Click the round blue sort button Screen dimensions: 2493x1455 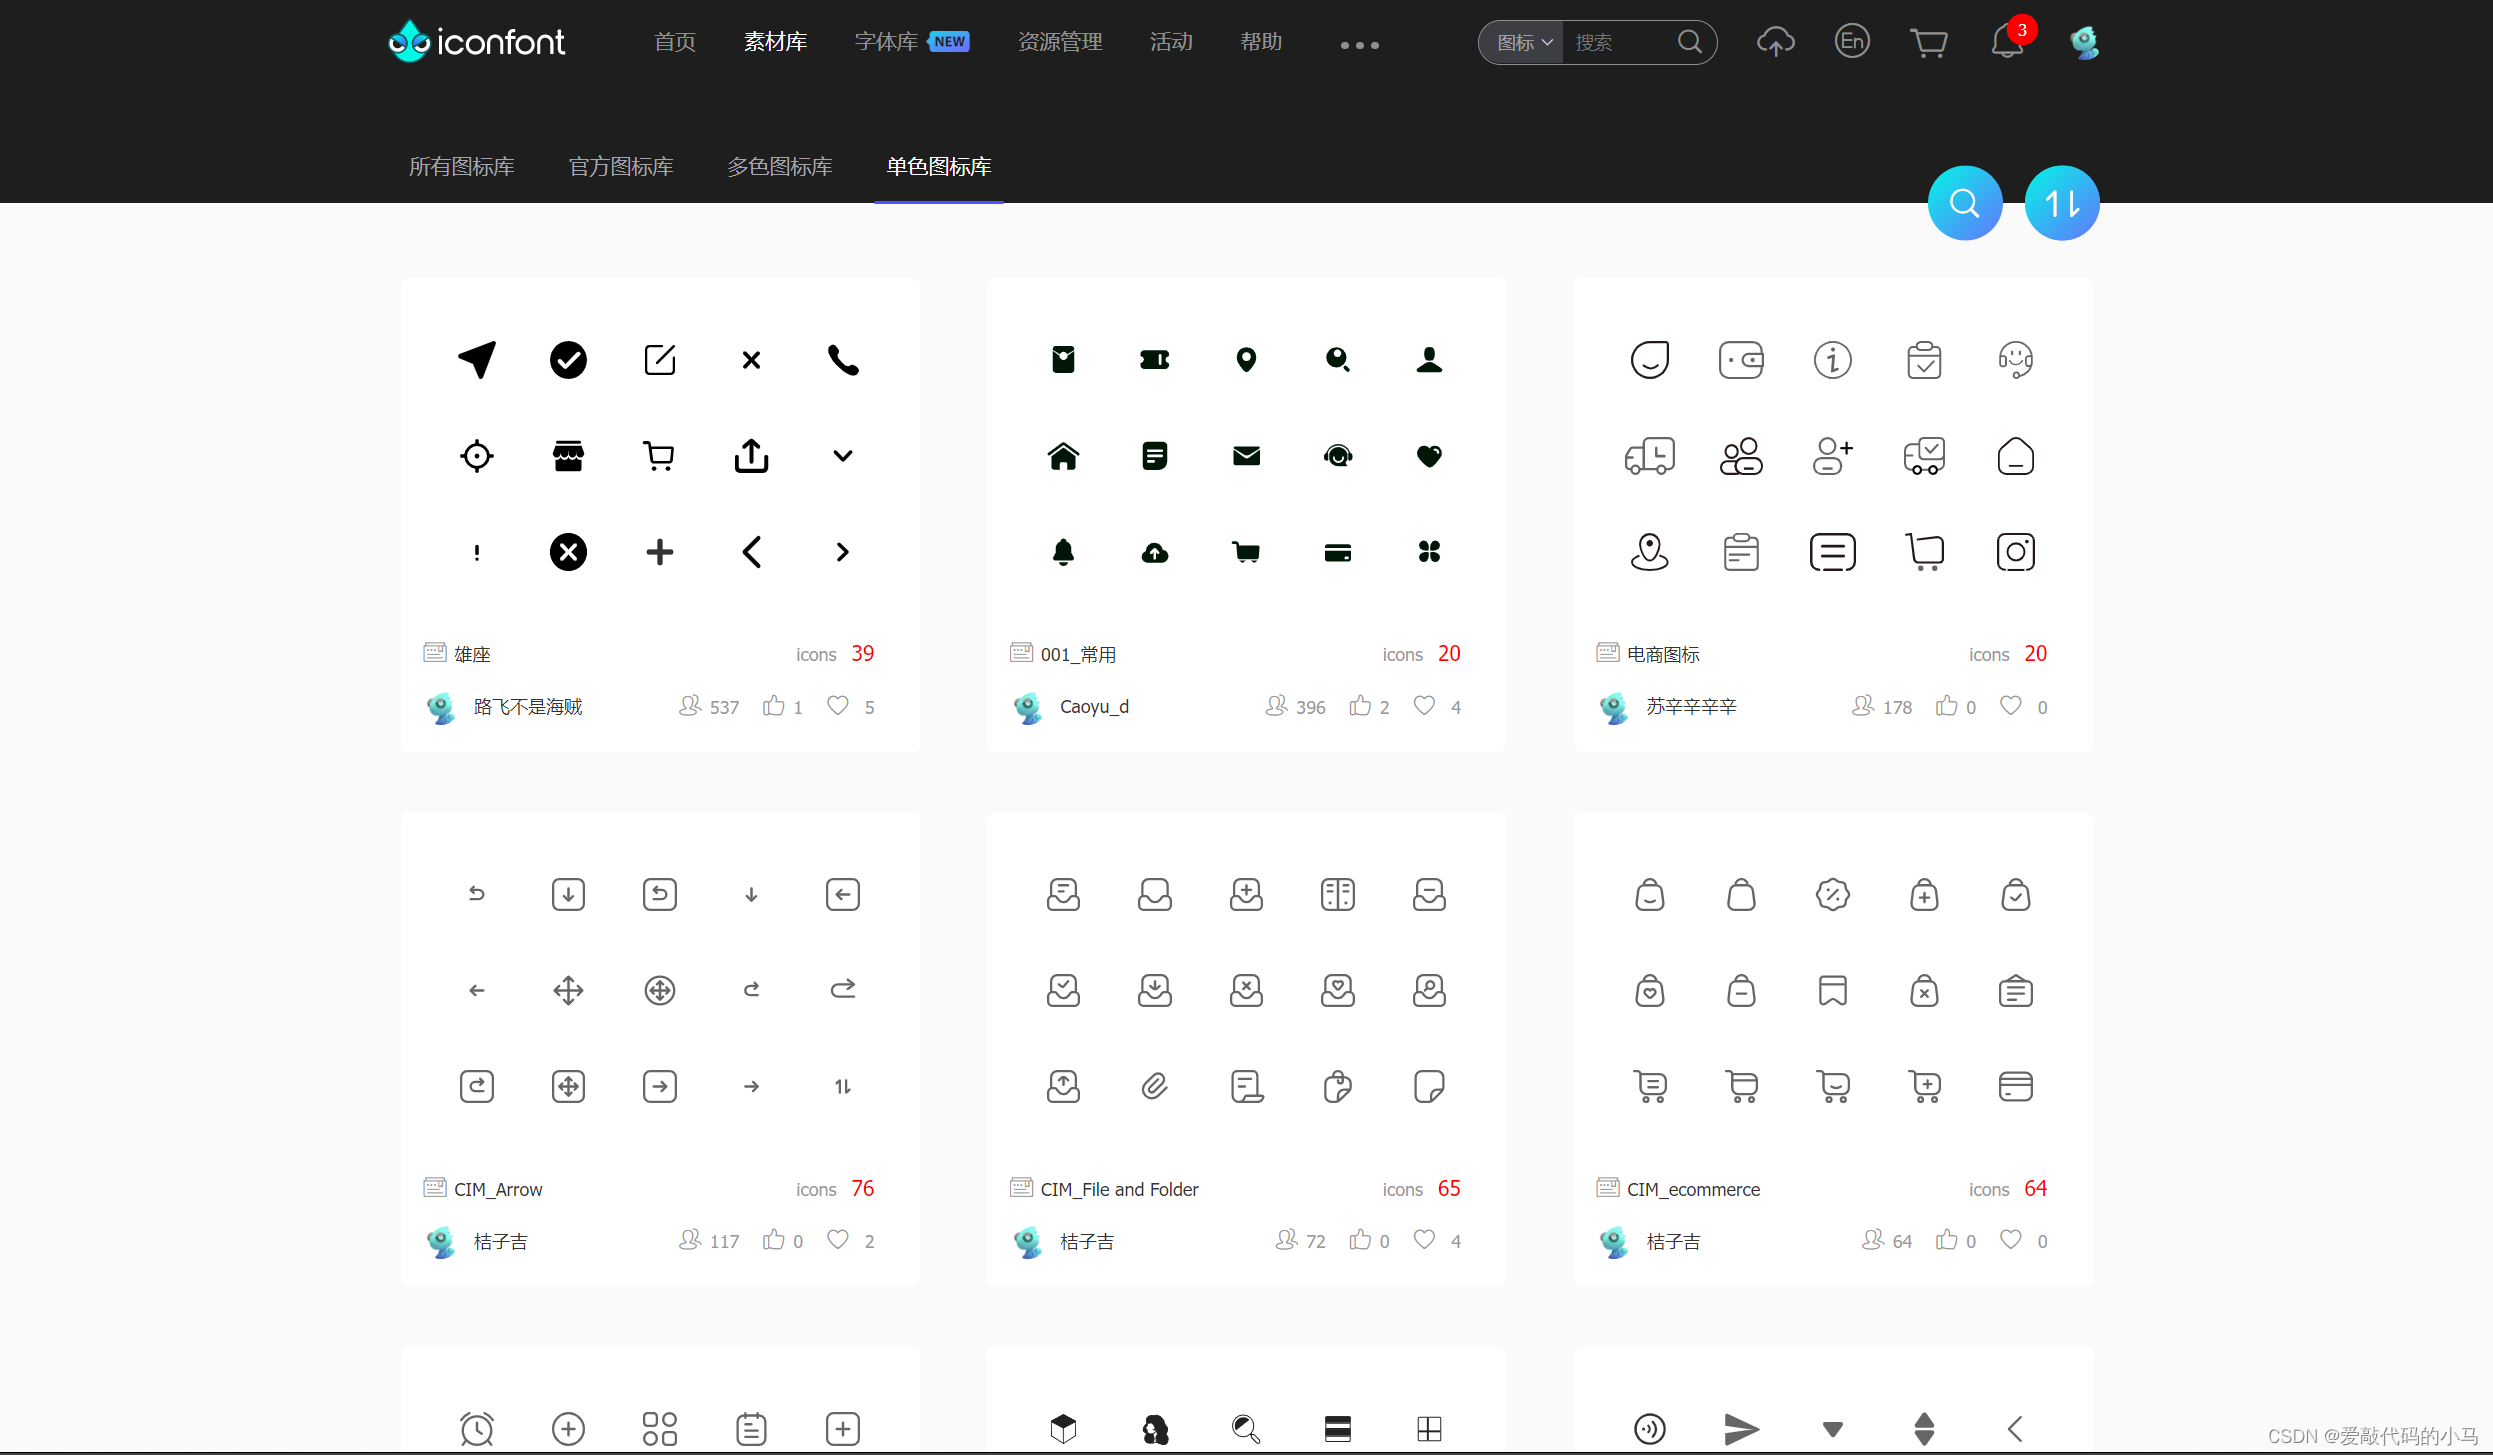click(x=2061, y=203)
